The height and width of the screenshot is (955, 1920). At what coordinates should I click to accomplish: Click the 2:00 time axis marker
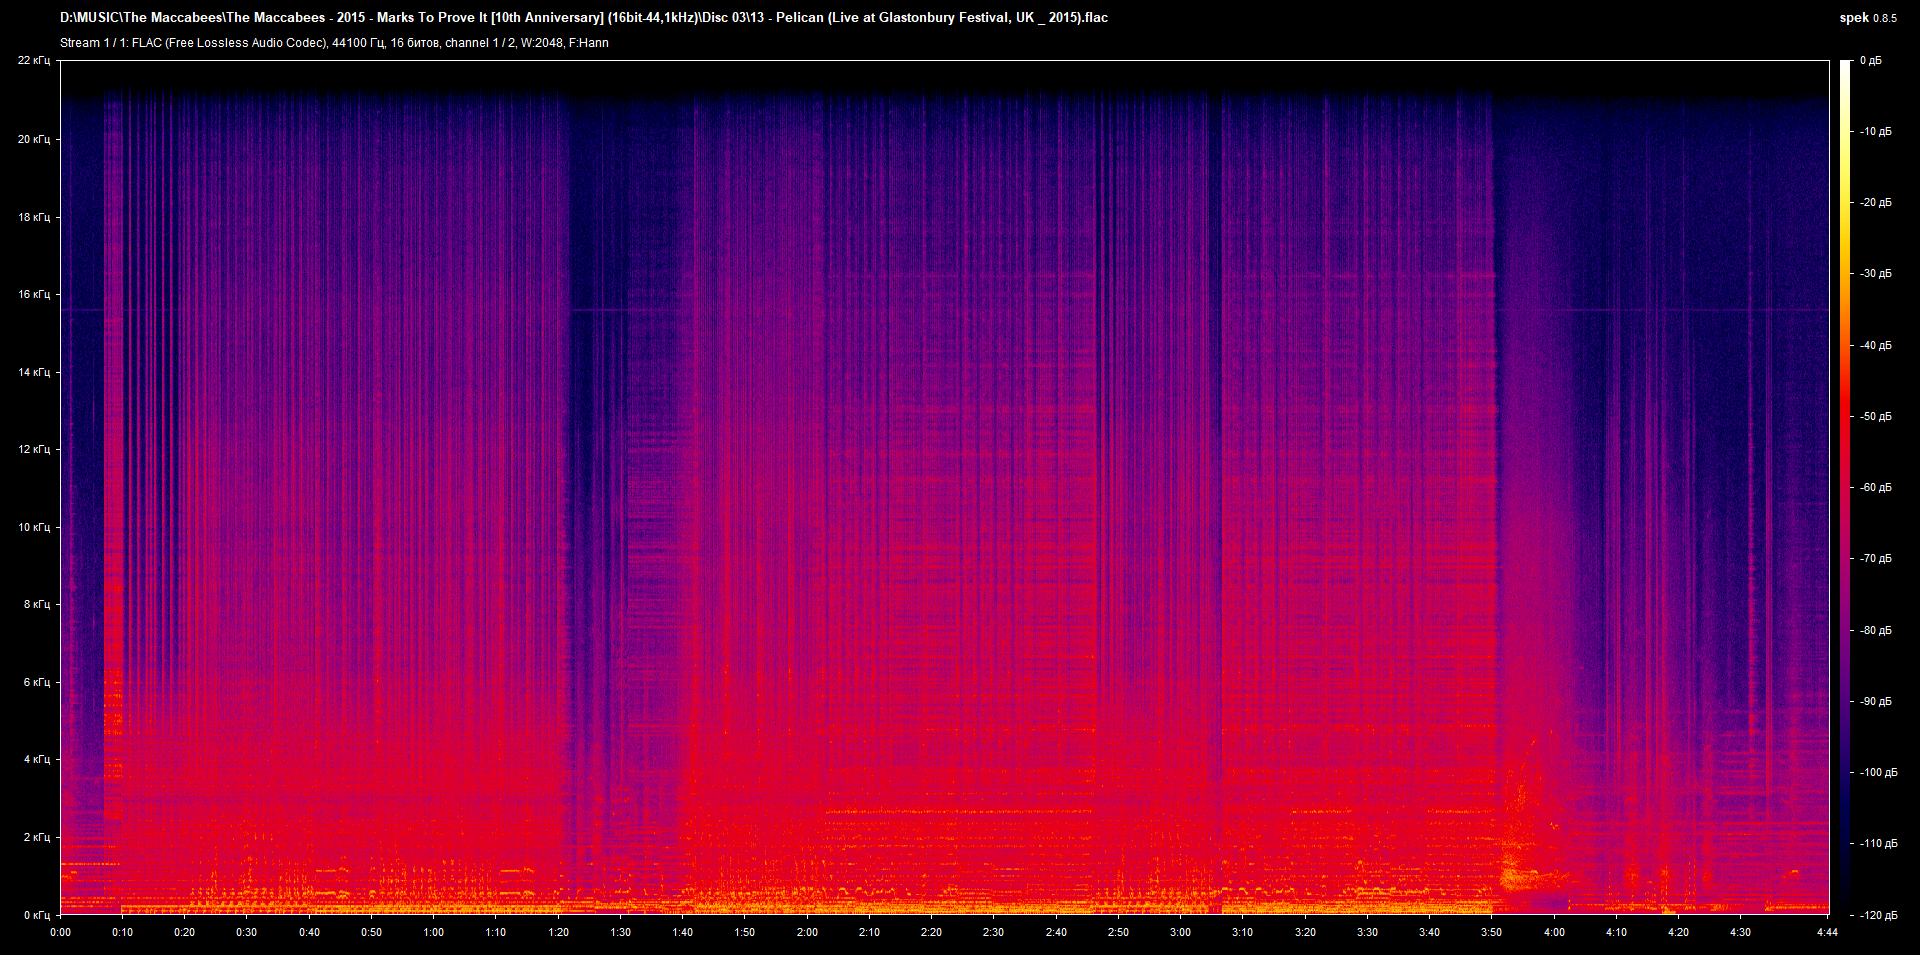pos(807,932)
